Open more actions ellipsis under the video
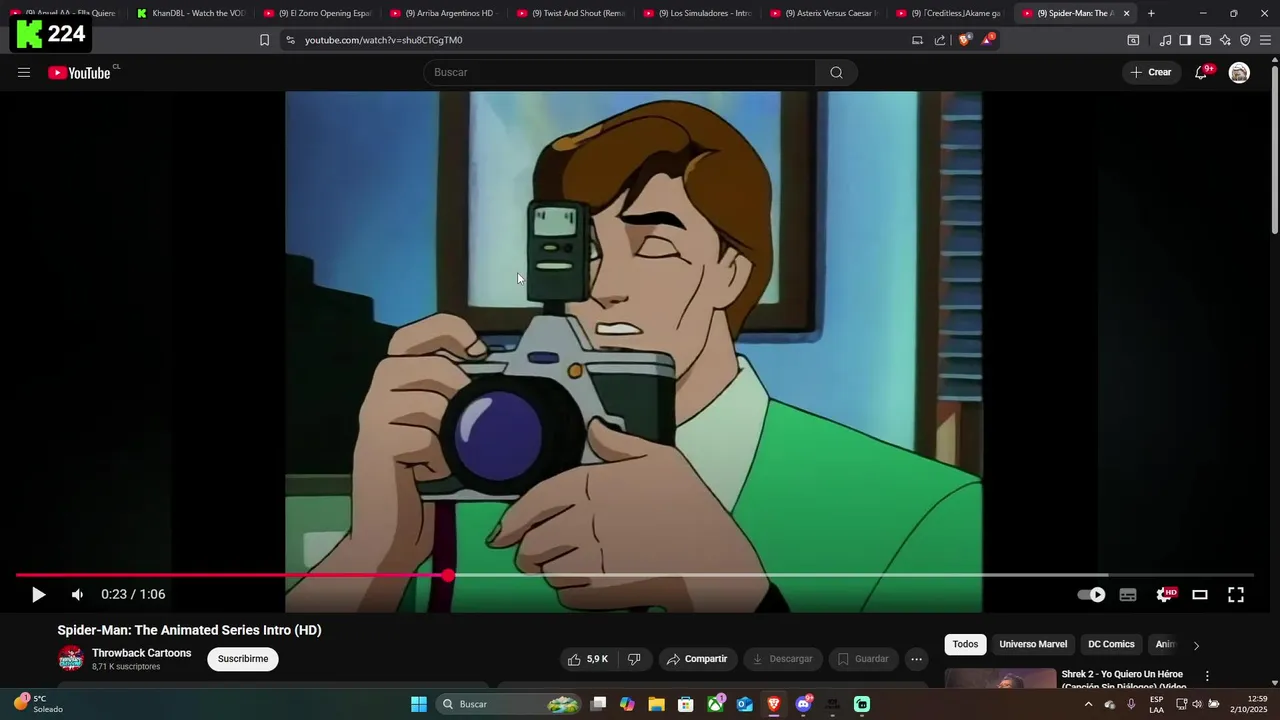 [916, 659]
